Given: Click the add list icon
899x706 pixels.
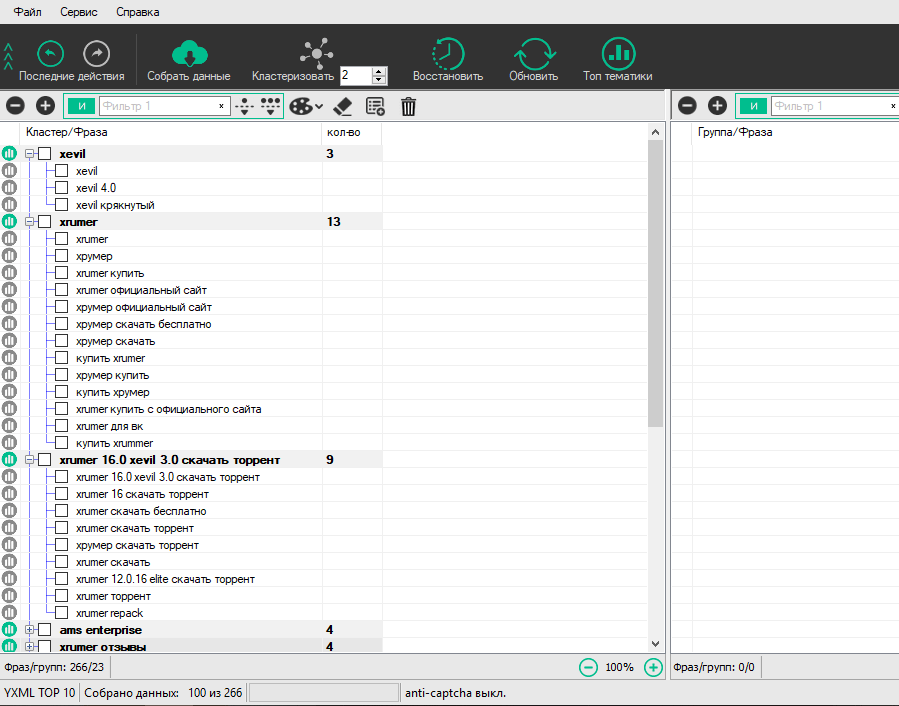Looking at the screenshot, I should 376,106.
